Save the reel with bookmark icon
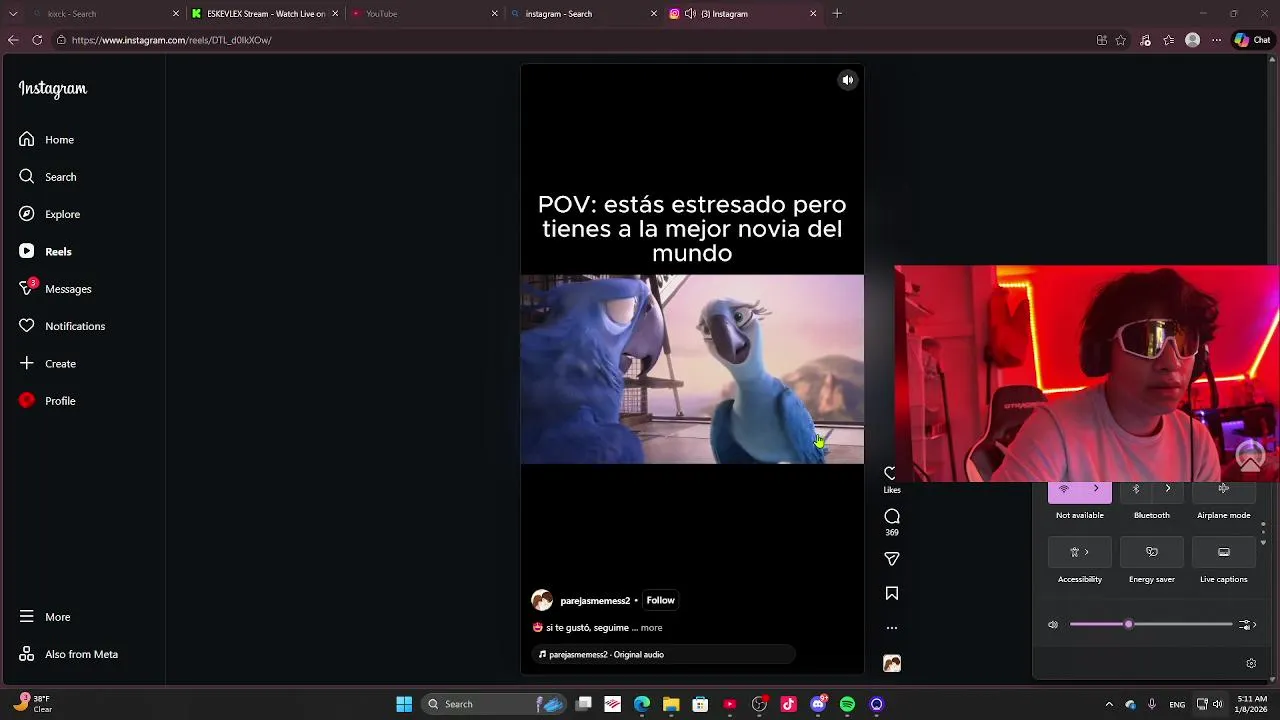This screenshot has height=720, width=1280. (892, 593)
